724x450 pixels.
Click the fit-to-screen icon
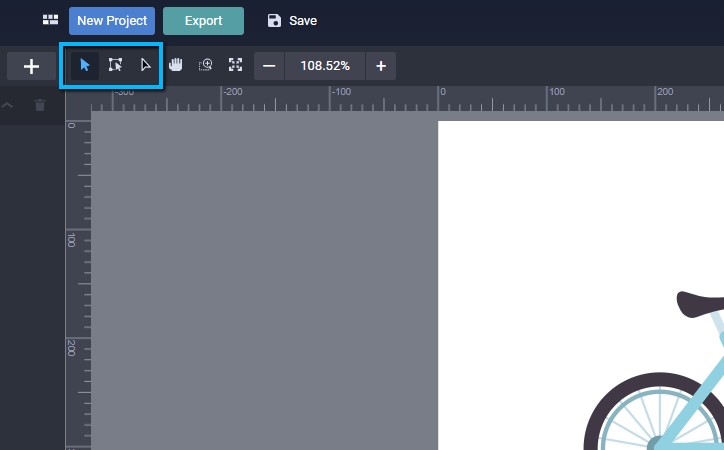coord(235,66)
